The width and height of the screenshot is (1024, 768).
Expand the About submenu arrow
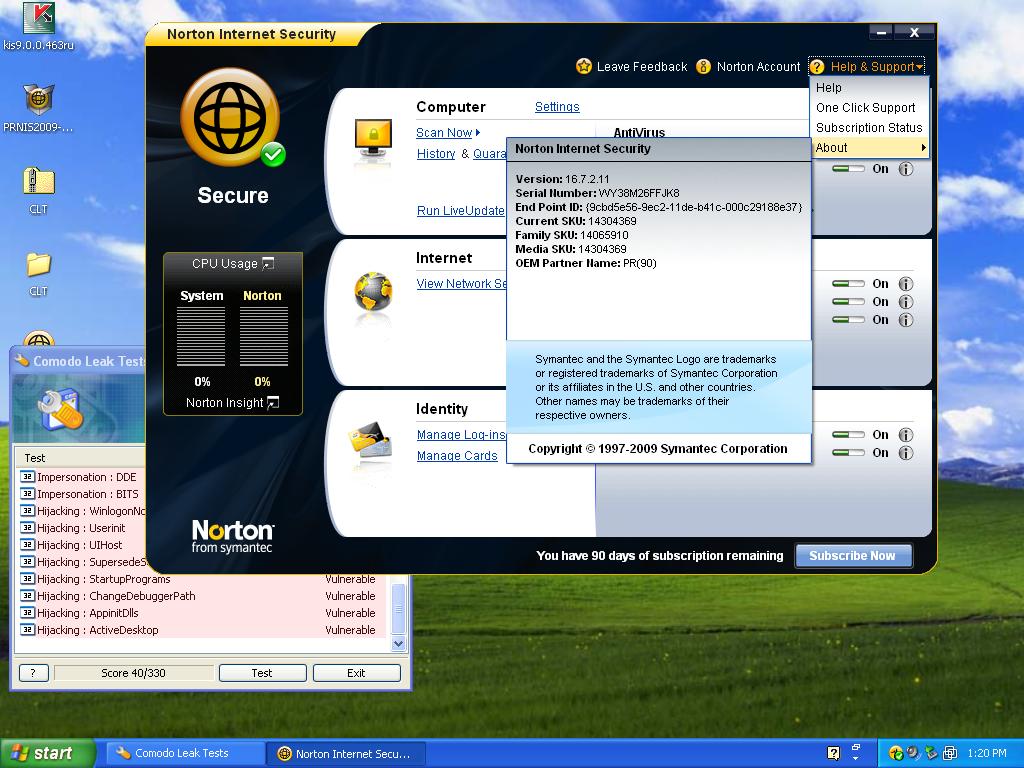(923, 148)
